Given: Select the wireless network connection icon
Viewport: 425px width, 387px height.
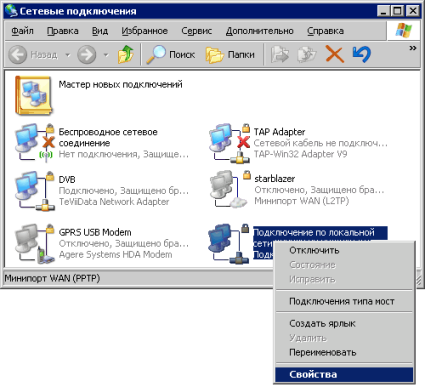Looking at the screenshot, I should click(35, 142).
